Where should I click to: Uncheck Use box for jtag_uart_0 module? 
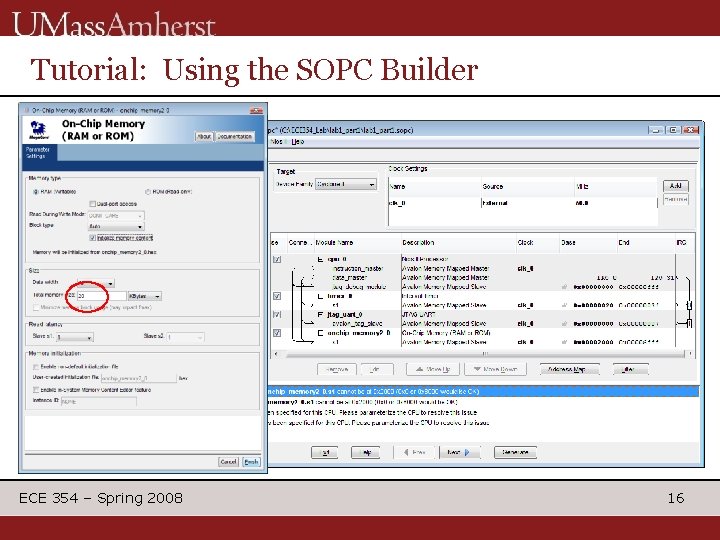(277, 315)
